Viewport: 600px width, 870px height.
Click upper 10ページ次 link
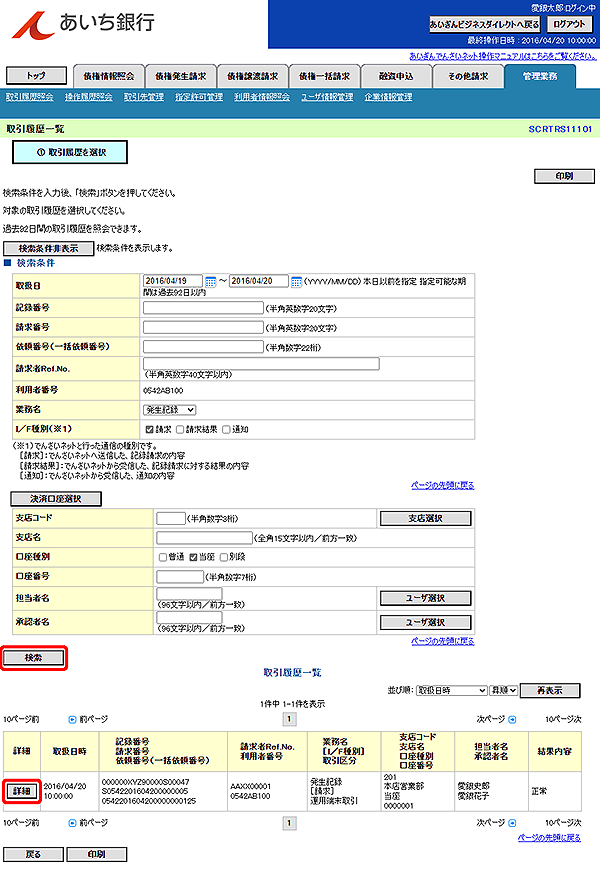pos(563,720)
